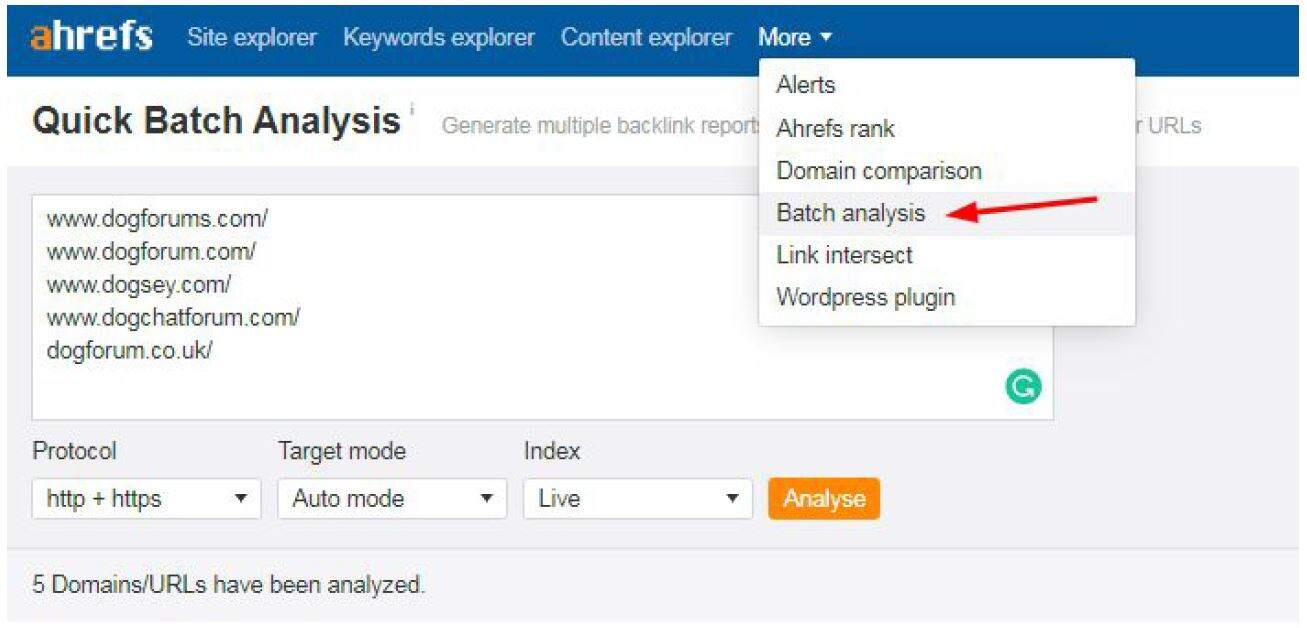Go to Content explorer
Screen dimensions: 1307x628
point(646,38)
